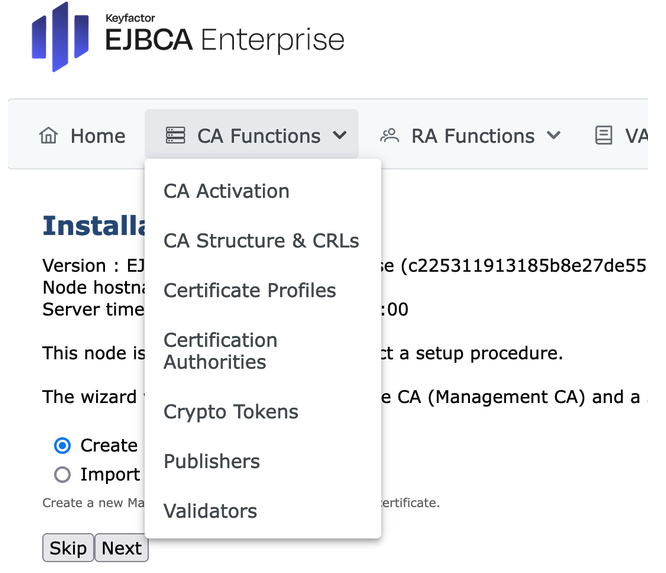Open CA Activation from the menu
Viewport: 666px width, 573px height.
click(x=226, y=191)
